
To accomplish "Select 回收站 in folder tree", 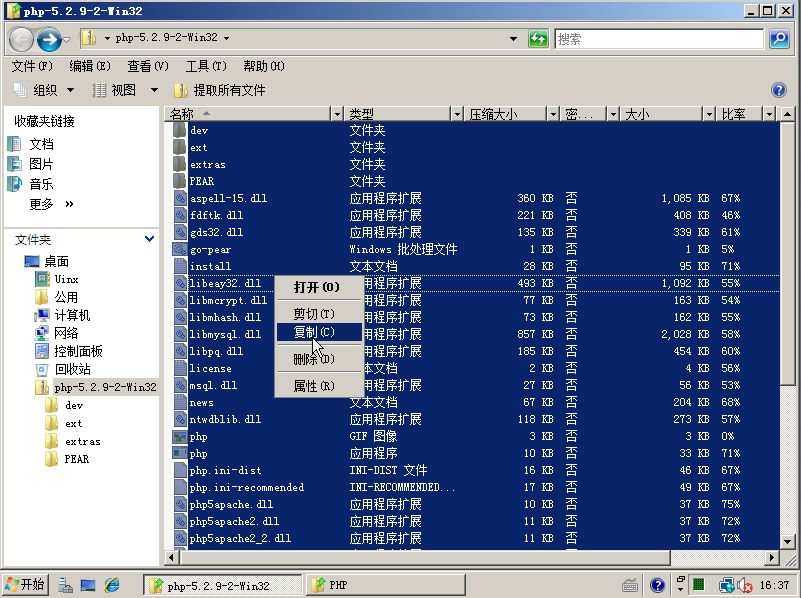I will coord(73,369).
